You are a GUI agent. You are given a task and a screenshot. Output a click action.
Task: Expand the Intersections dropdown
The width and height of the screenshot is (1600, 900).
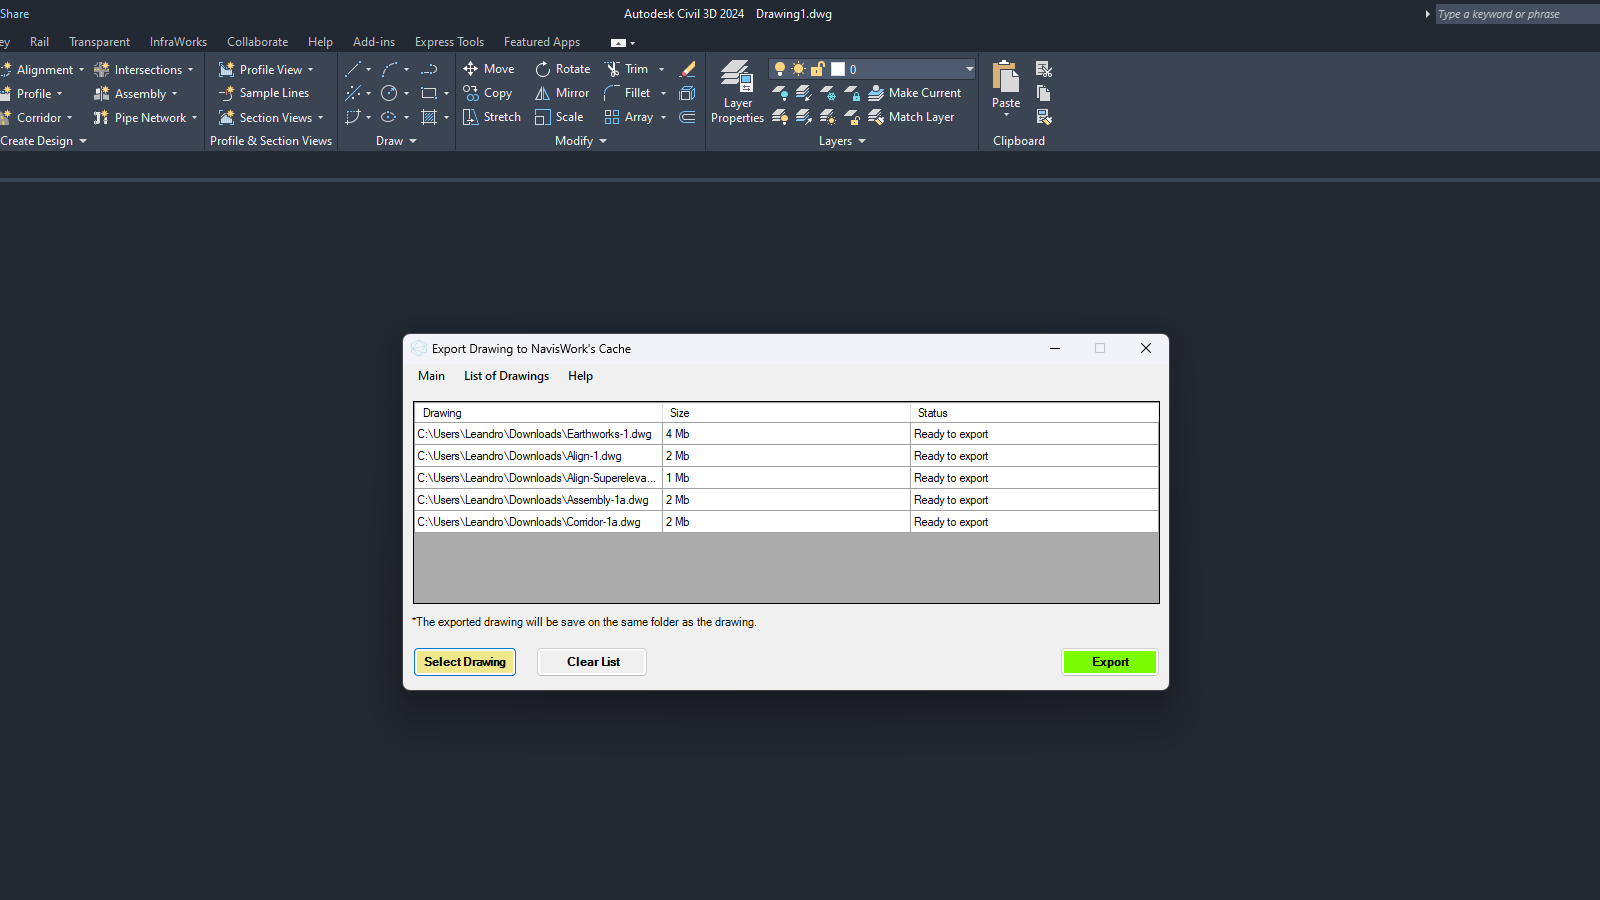pos(190,70)
